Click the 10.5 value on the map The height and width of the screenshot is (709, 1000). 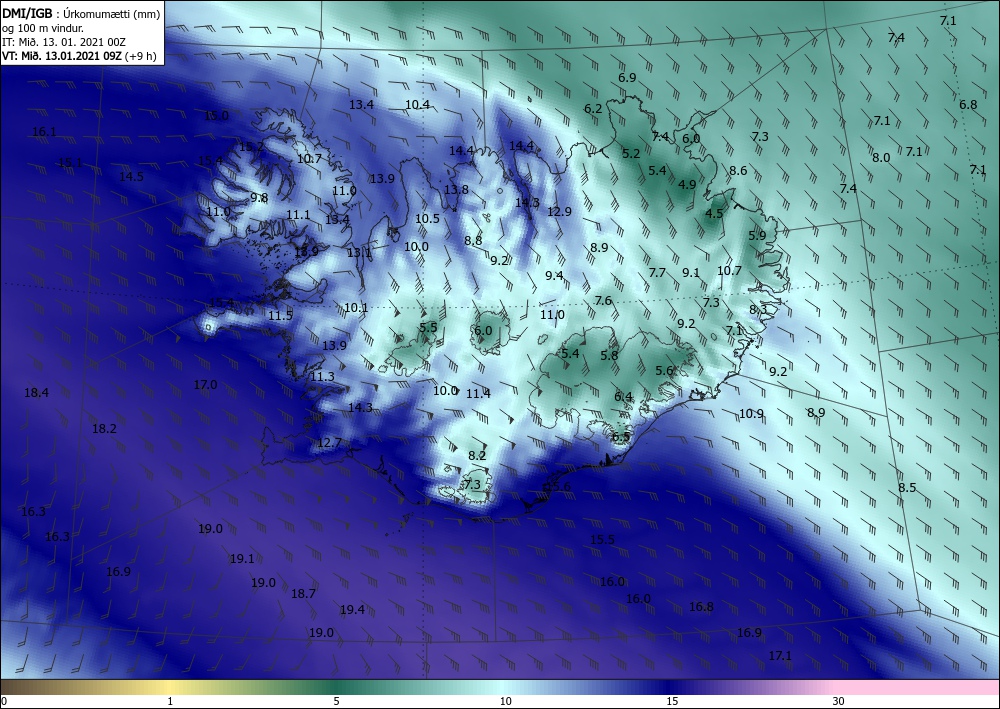[427, 219]
